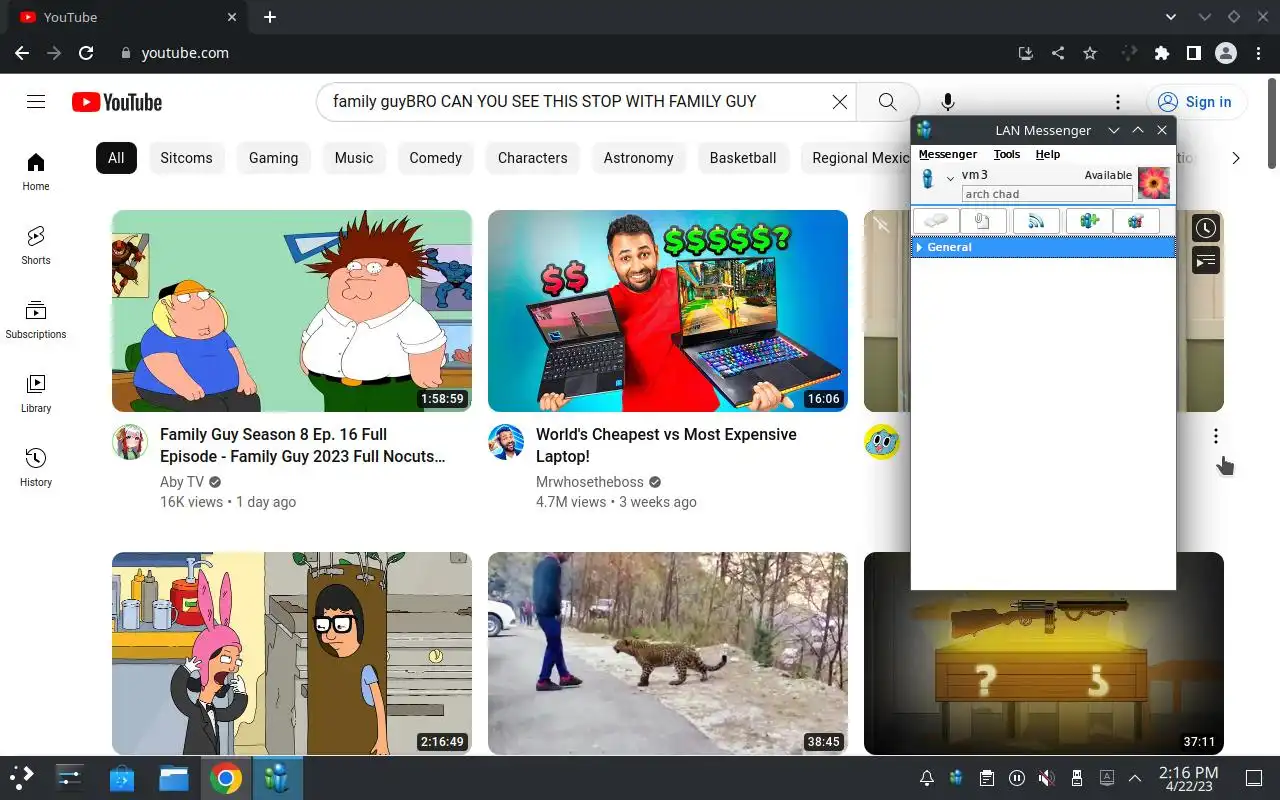Click the Add to queue icon on the video thumbnail
The image size is (1280, 800).
1206,260
